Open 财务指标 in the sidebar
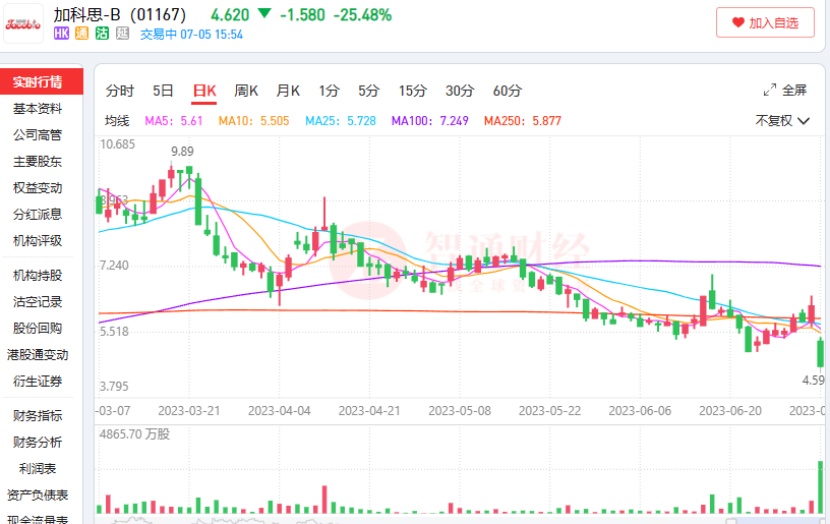830x524 pixels. 38,415
